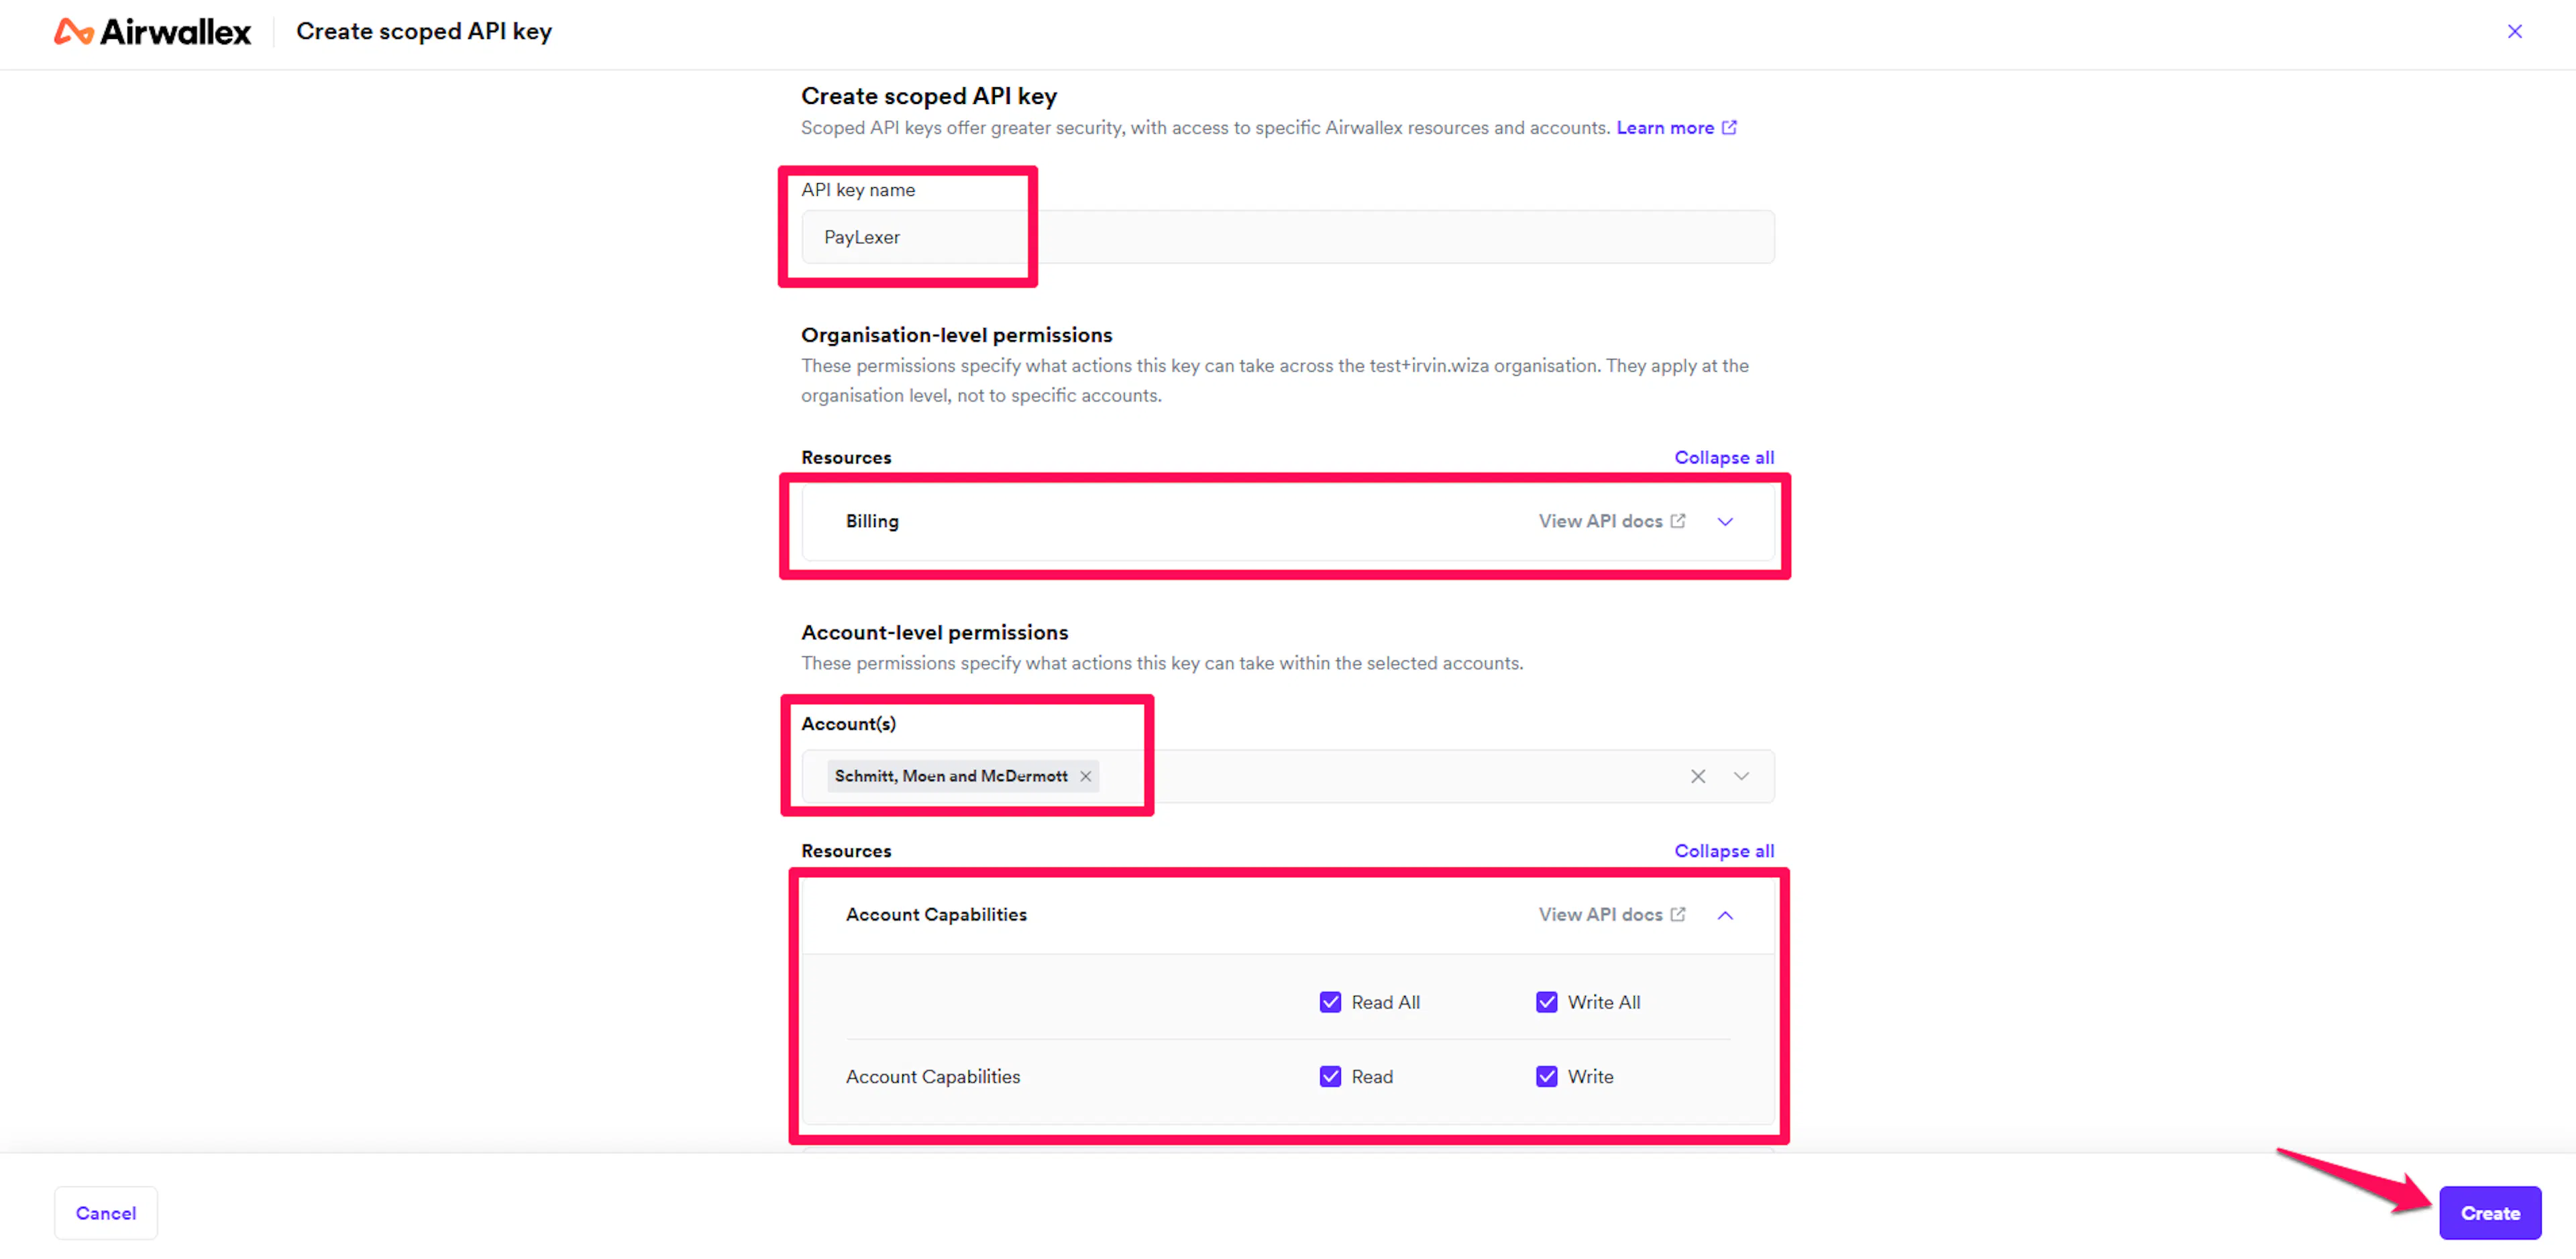Click the Airwallex logo
The image size is (2576, 1259).
click(152, 32)
